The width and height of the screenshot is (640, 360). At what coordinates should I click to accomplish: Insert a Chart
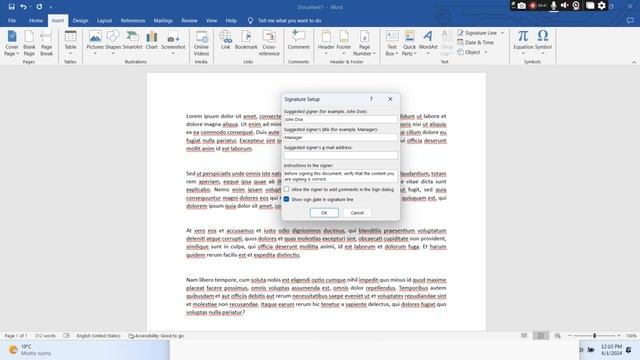[x=151, y=40]
